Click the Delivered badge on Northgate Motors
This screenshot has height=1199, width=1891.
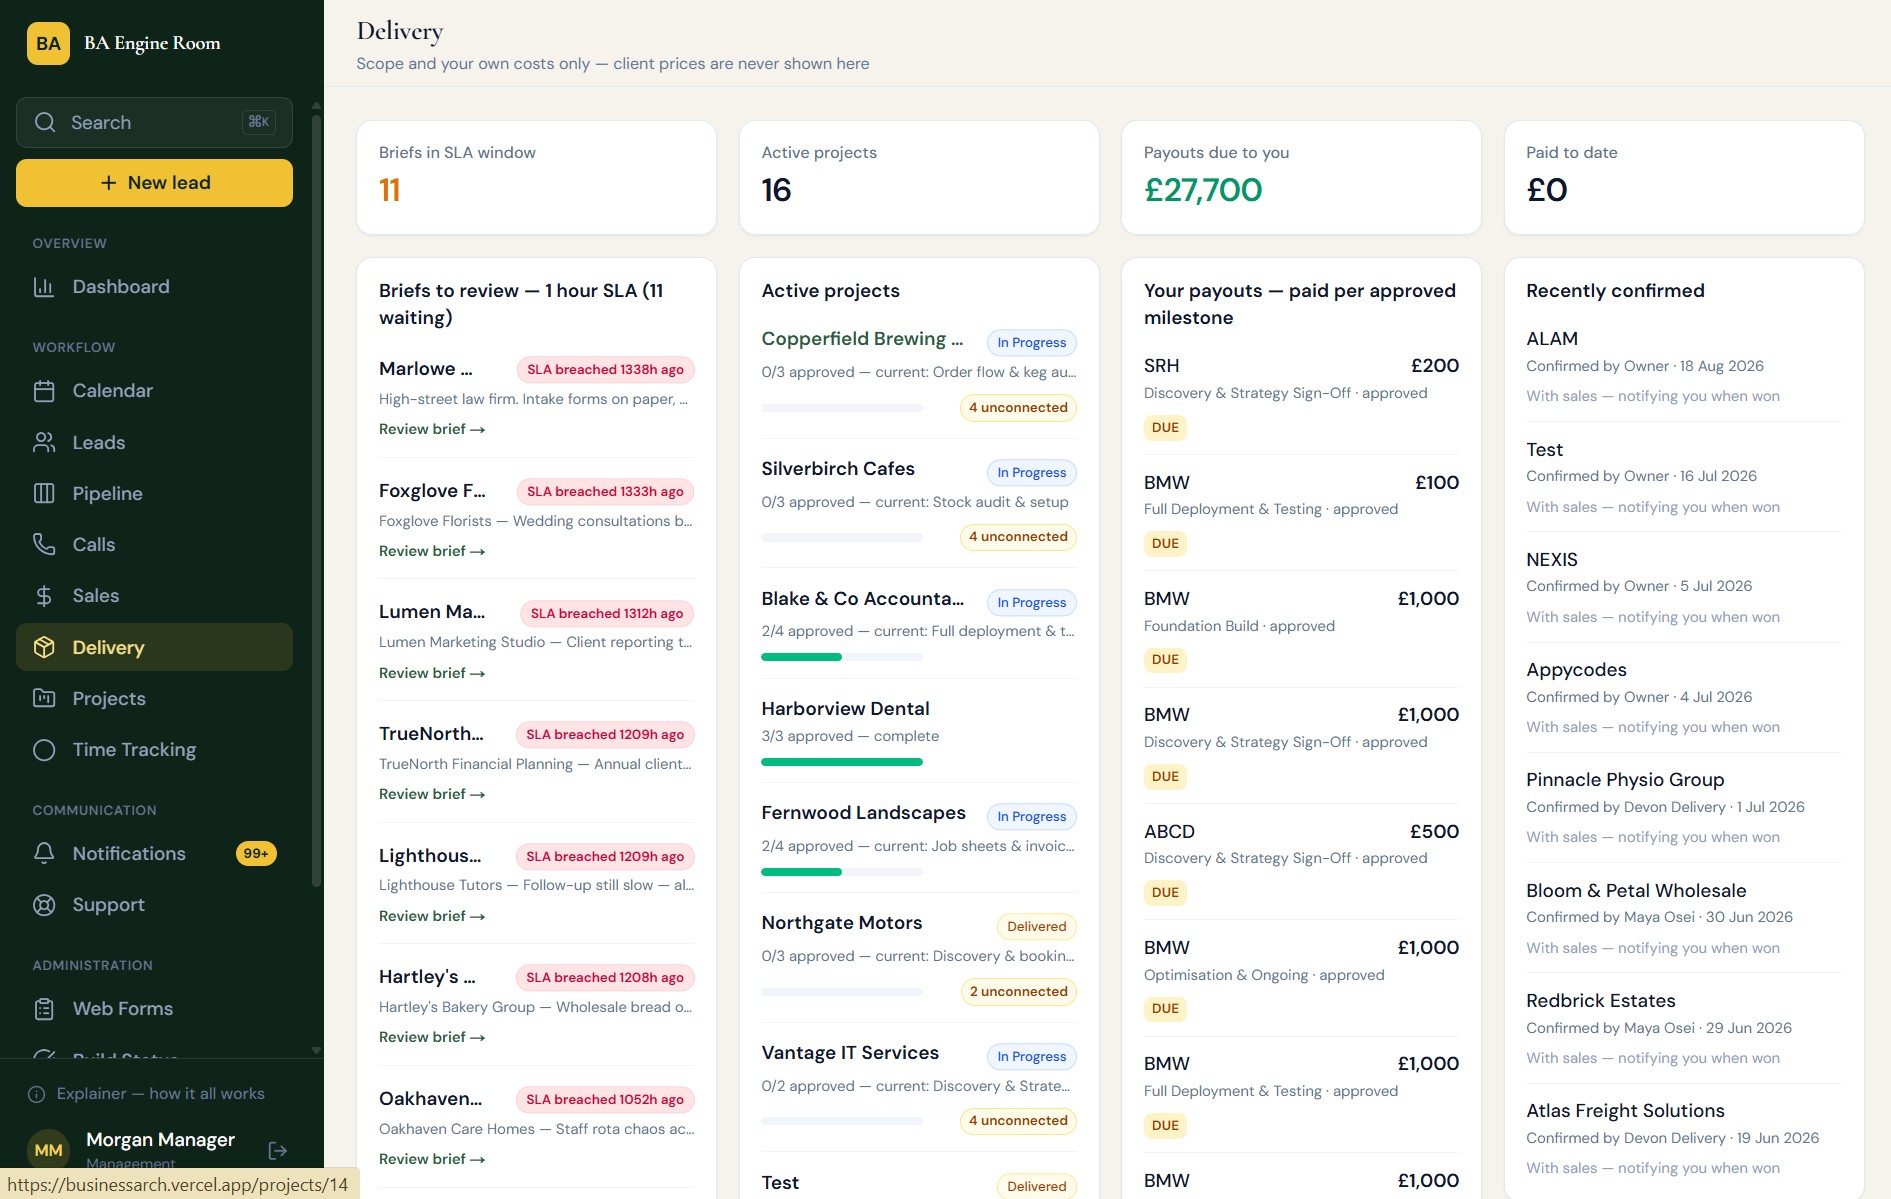pyautogui.click(x=1037, y=927)
